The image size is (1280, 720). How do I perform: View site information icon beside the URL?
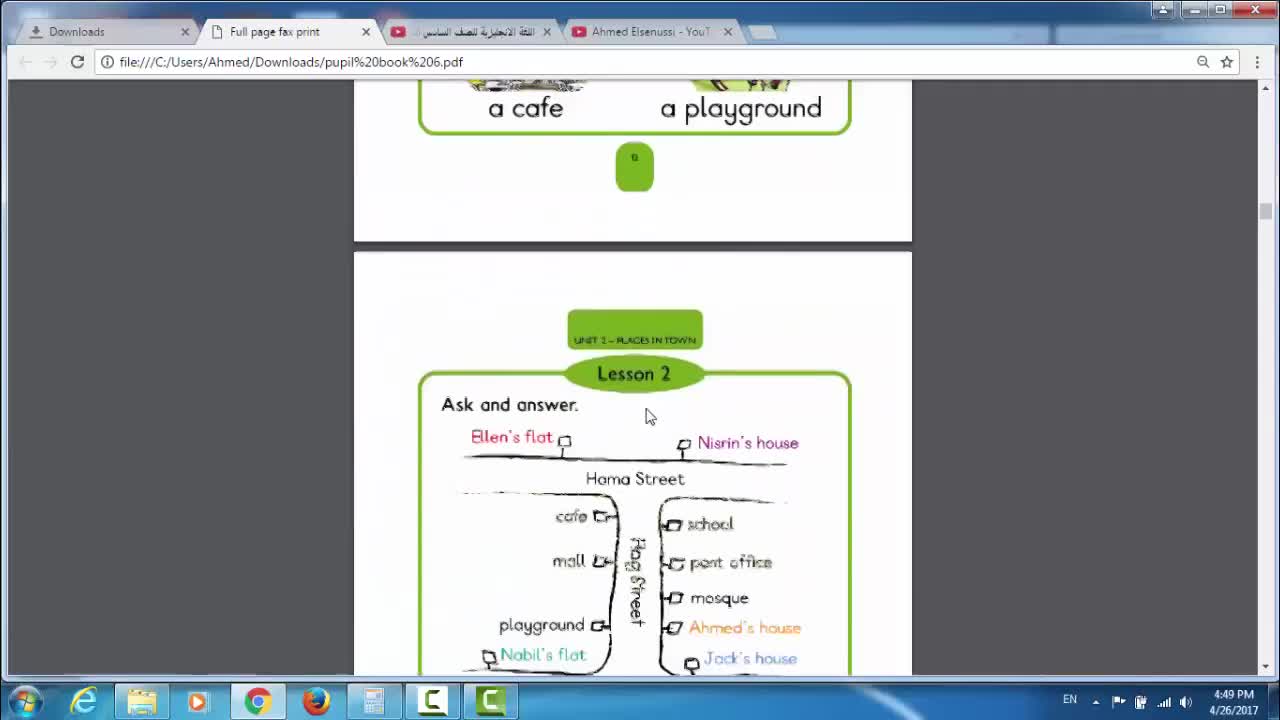click(107, 62)
